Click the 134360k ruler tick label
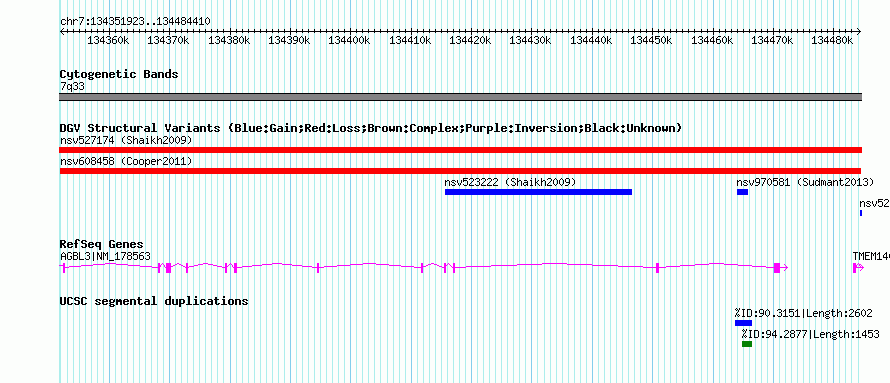 108,41
